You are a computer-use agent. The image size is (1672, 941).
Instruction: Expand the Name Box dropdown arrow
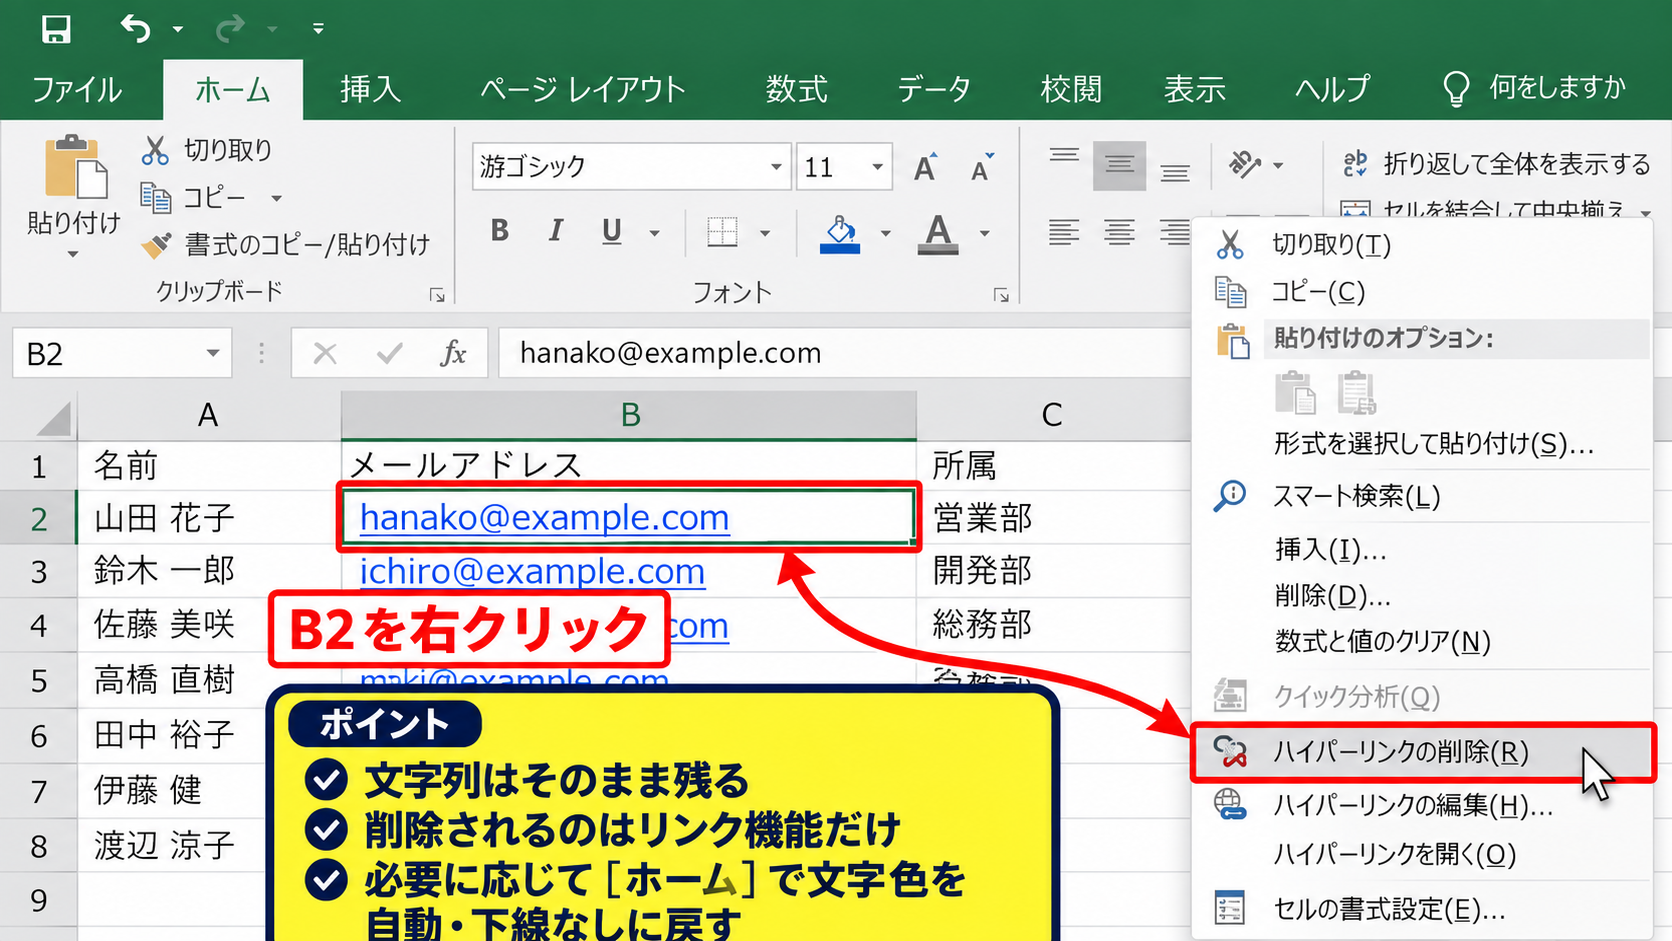click(212, 353)
